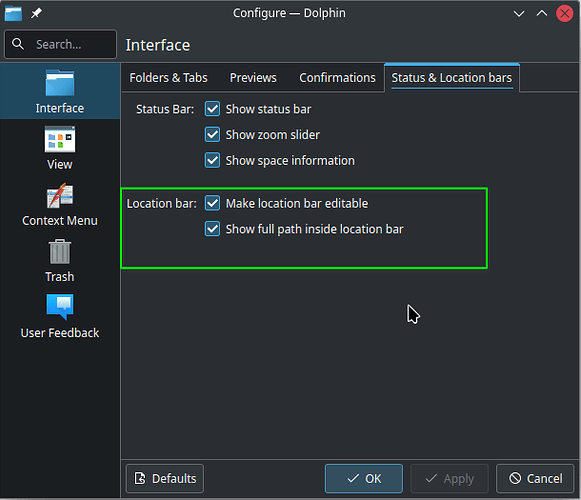581x500 pixels.
Task: Focus the Search settings input field
Action: [60, 44]
